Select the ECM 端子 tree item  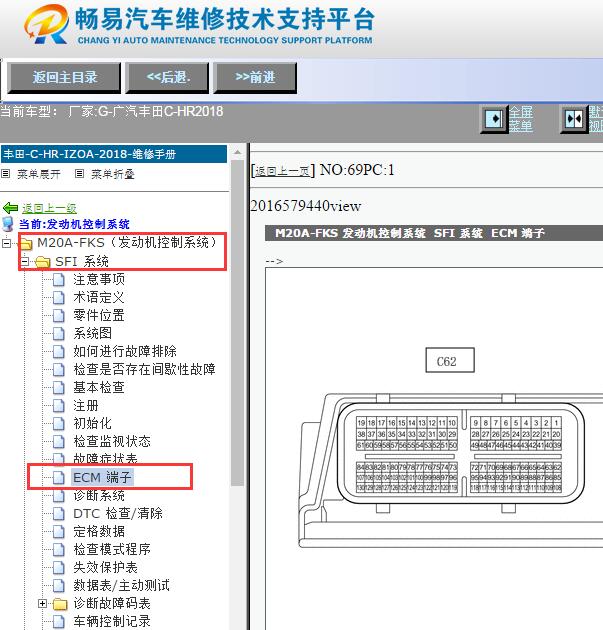[102, 477]
